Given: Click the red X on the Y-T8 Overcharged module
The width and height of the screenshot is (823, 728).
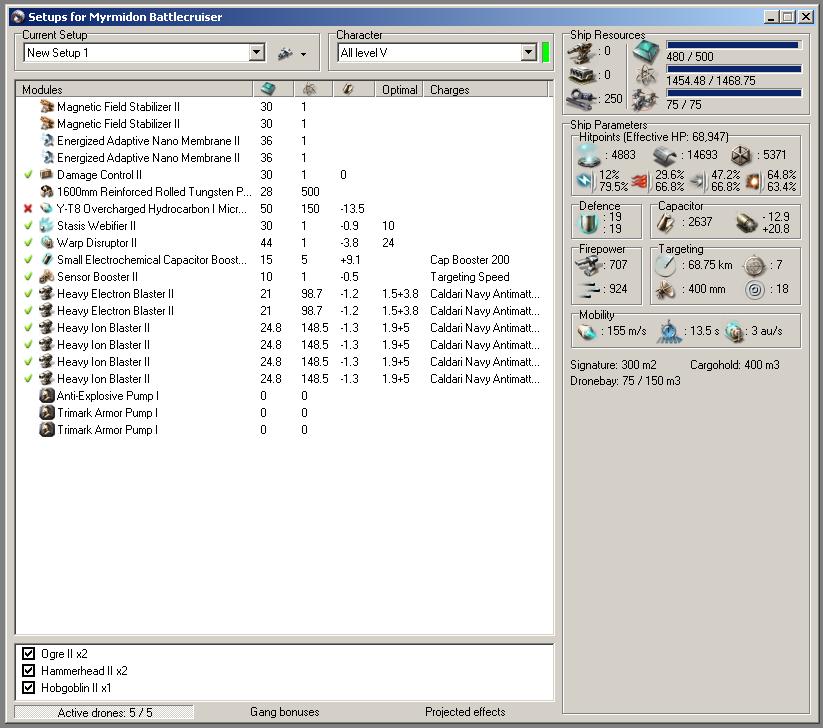Looking at the screenshot, I should click(x=28, y=209).
